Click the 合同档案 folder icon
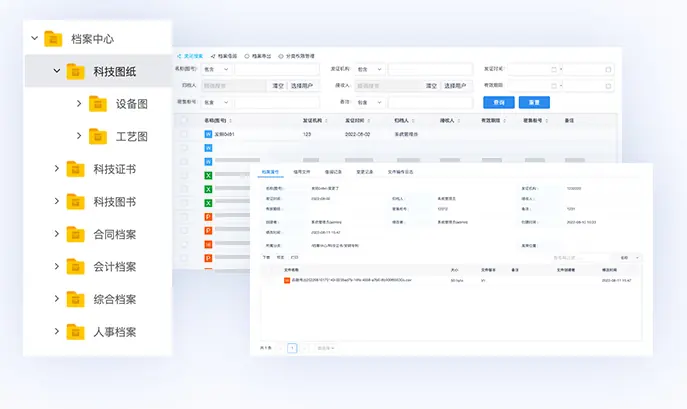This screenshot has height=409, width=687. 77,234
